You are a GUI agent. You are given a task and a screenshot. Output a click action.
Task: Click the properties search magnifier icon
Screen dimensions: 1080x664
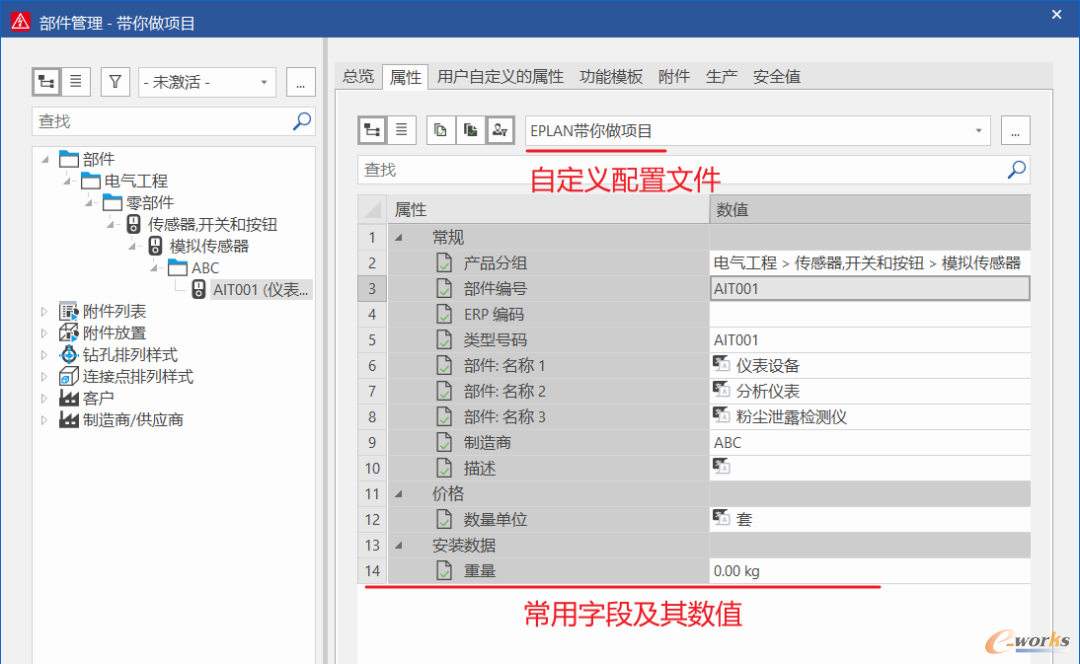(1017, 169)
